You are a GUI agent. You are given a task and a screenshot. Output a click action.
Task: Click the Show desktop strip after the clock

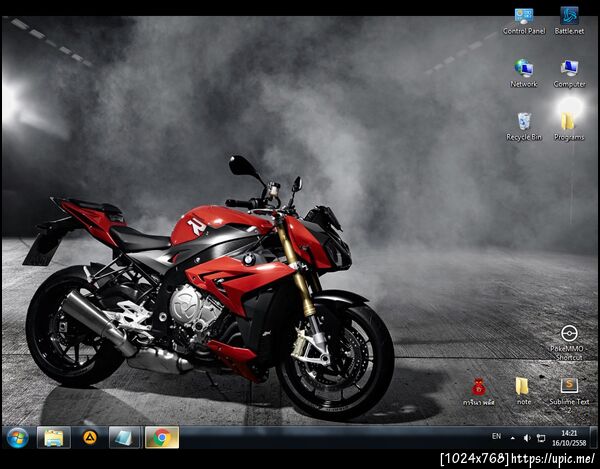tap(595, 438)
